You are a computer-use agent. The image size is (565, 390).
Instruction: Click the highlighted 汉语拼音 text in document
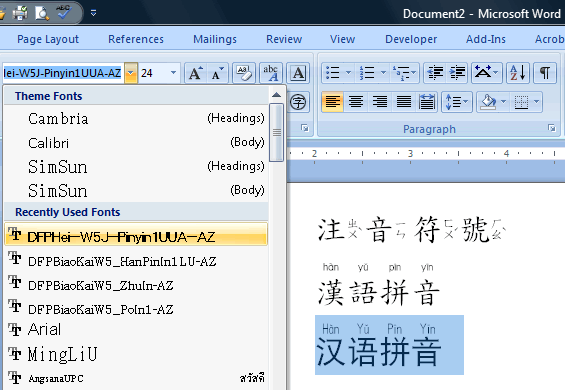tap(378, 351)
